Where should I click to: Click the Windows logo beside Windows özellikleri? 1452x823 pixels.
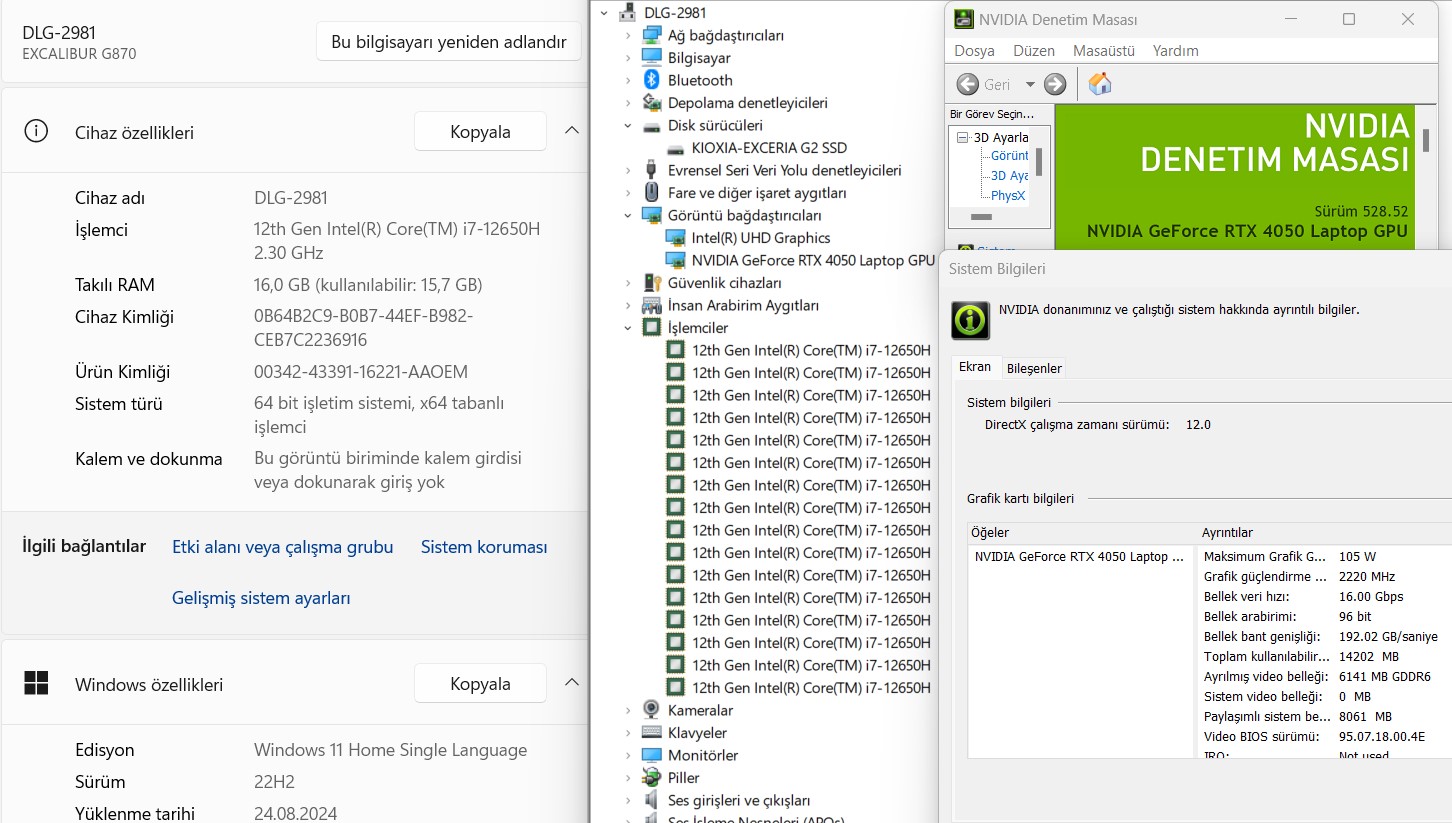coord(36,684)
